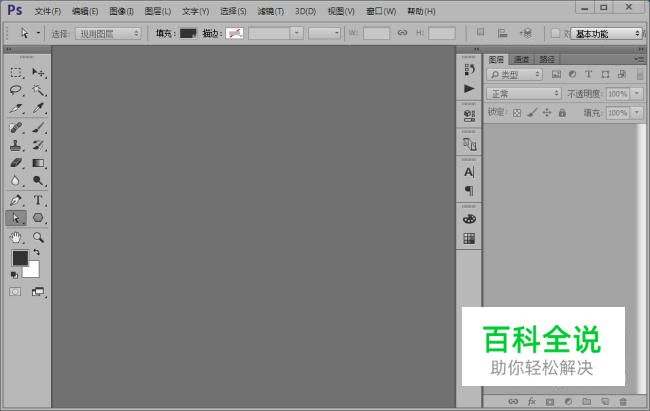This screenshot has height=411, width=650.
Task: Toggle Quick Mask mode
Action: point(15,292)
